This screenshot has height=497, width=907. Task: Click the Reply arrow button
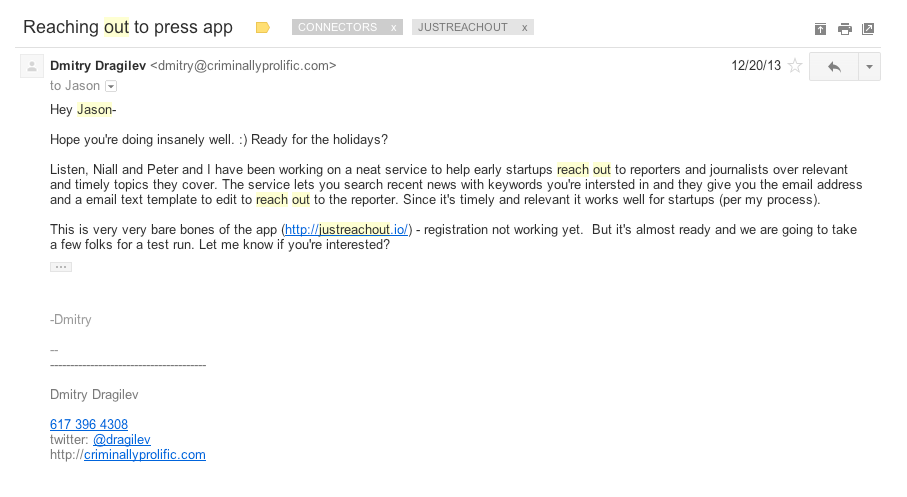pos(834,67)
